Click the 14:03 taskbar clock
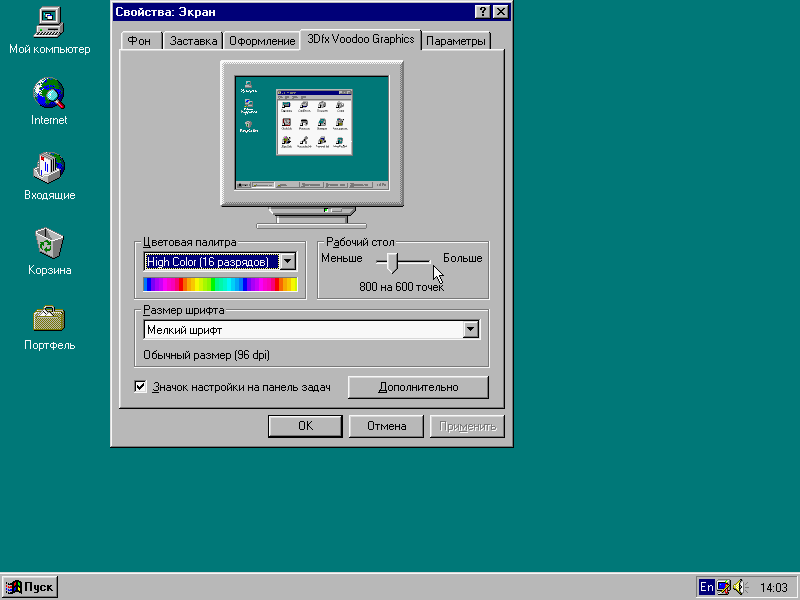The image size is (800, 600). (x=774, y=588)
